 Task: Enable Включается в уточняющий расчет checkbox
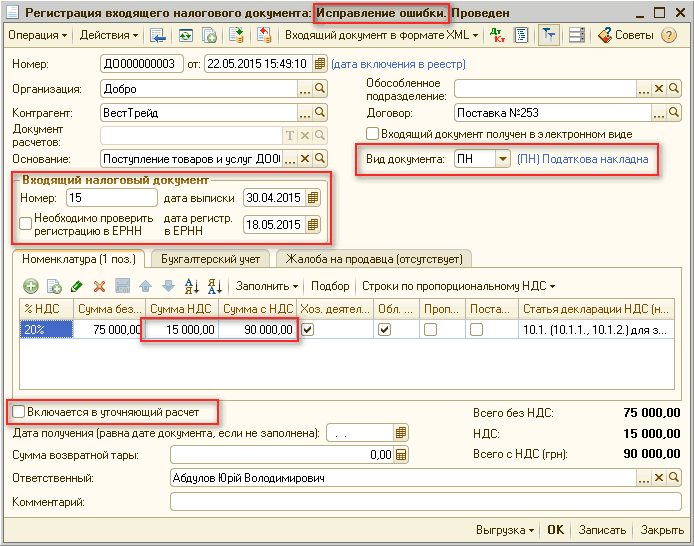point(18,411)
